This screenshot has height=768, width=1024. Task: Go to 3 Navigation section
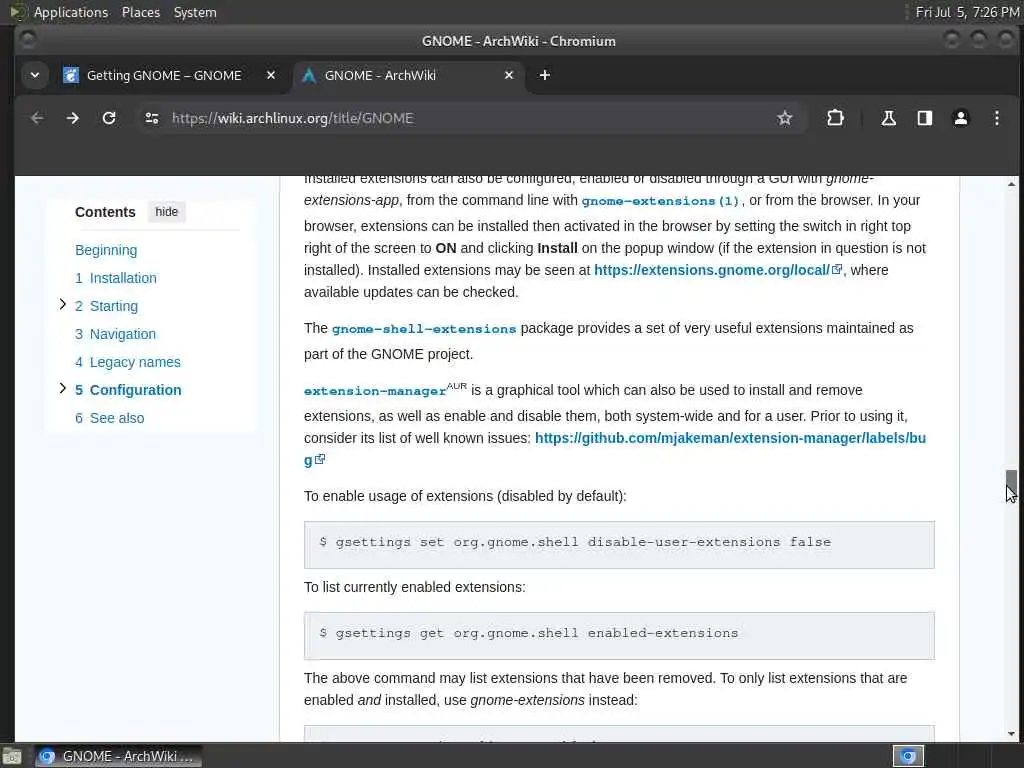[x=115, y=334]
